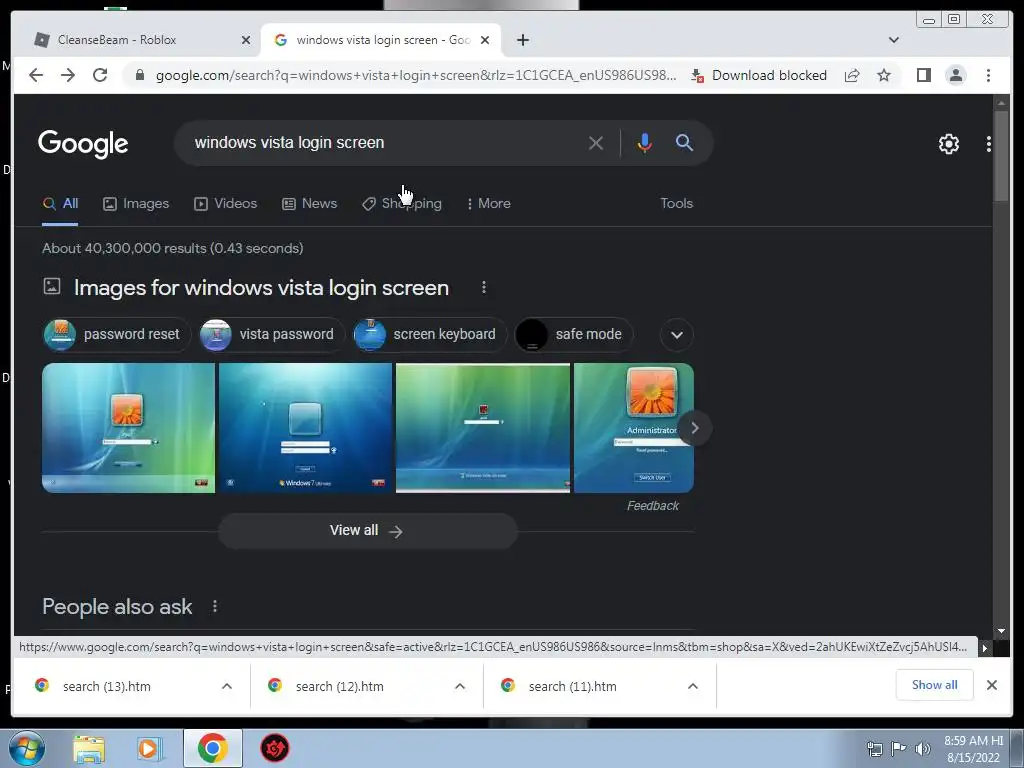Select the All results tab
The width and height of the screenshot is (1024, 768).
(x=60, y=203)
